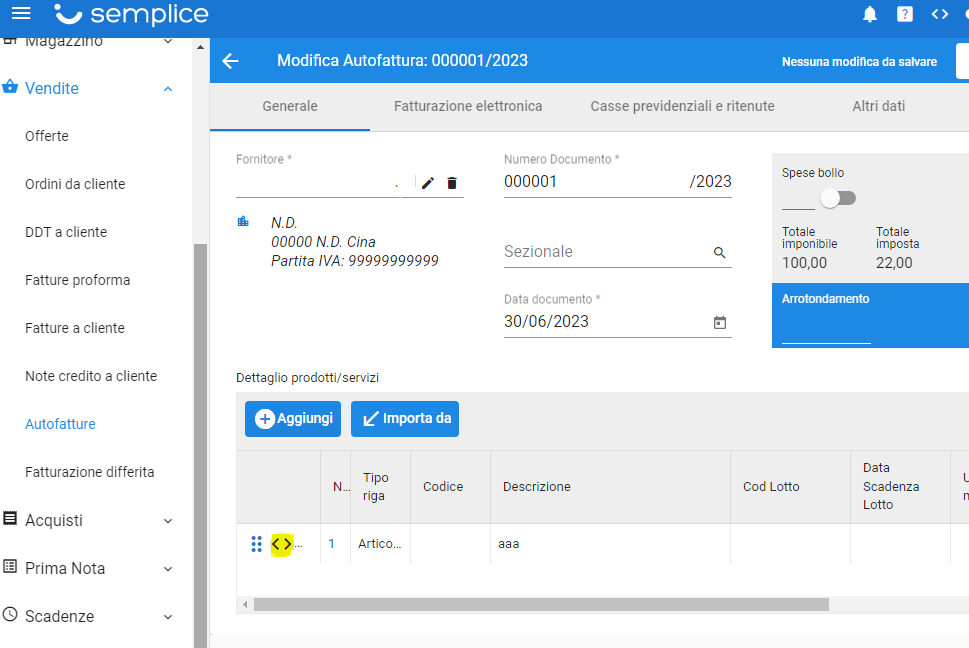Click the Aggiungi button

(x=293, y=419)
